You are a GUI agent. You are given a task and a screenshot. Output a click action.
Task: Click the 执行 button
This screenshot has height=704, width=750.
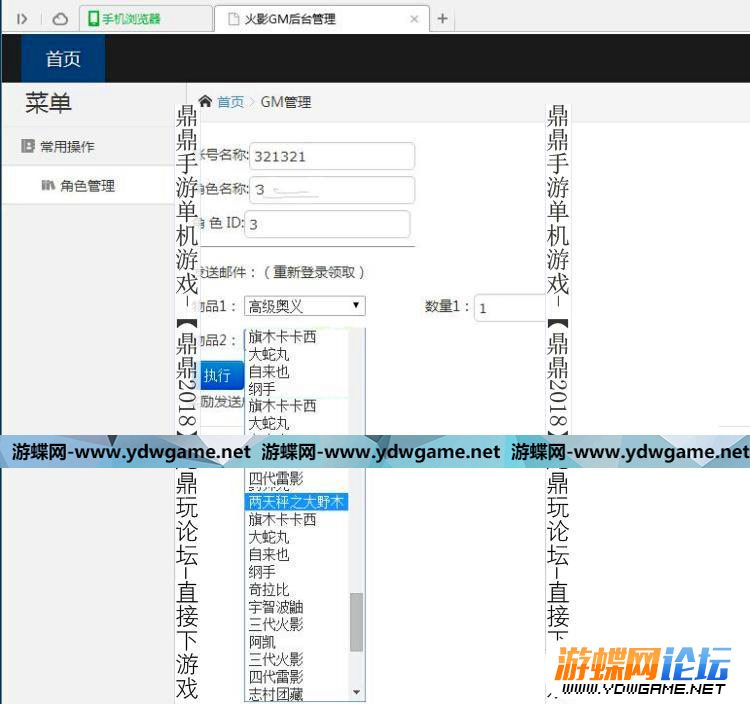(221, 375)
